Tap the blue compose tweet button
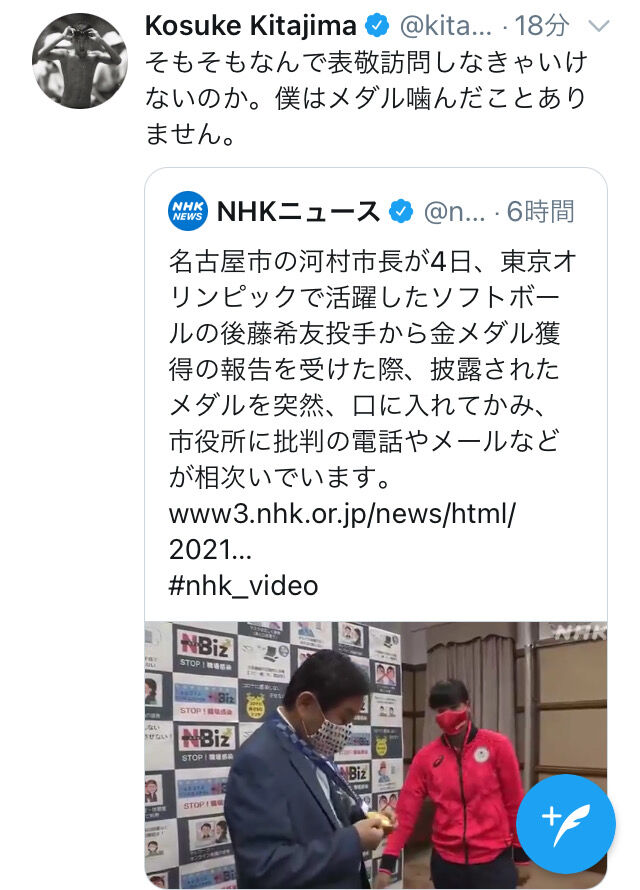The height and width of the screenshot is (890, 640). click(566, 824)
